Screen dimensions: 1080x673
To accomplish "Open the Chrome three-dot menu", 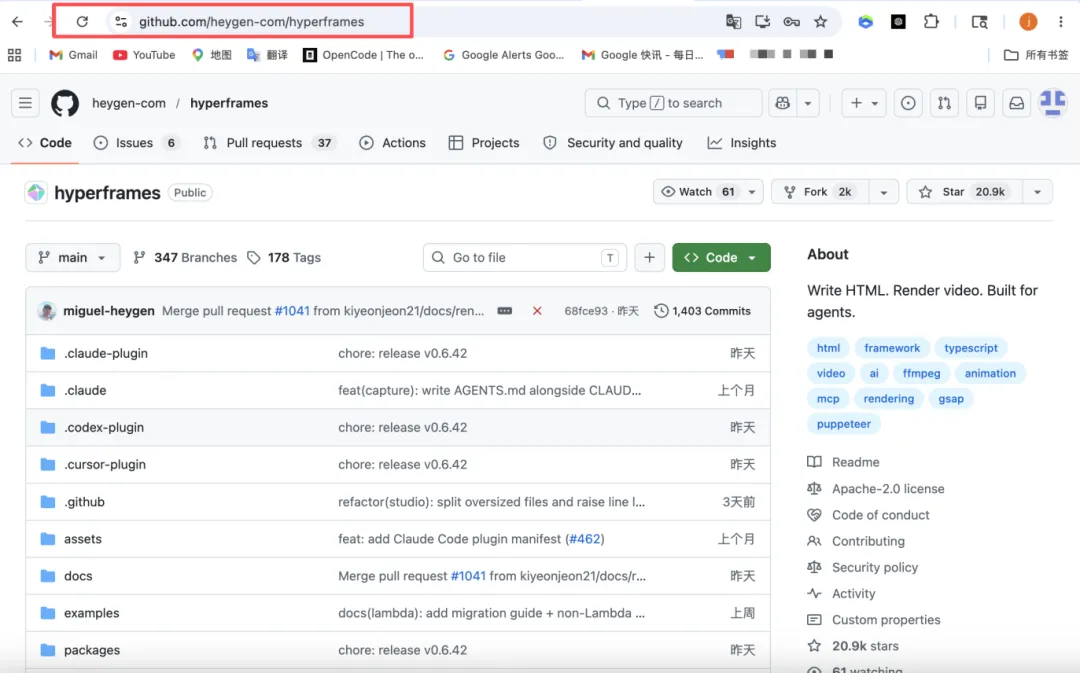I will coord(1061,21).
